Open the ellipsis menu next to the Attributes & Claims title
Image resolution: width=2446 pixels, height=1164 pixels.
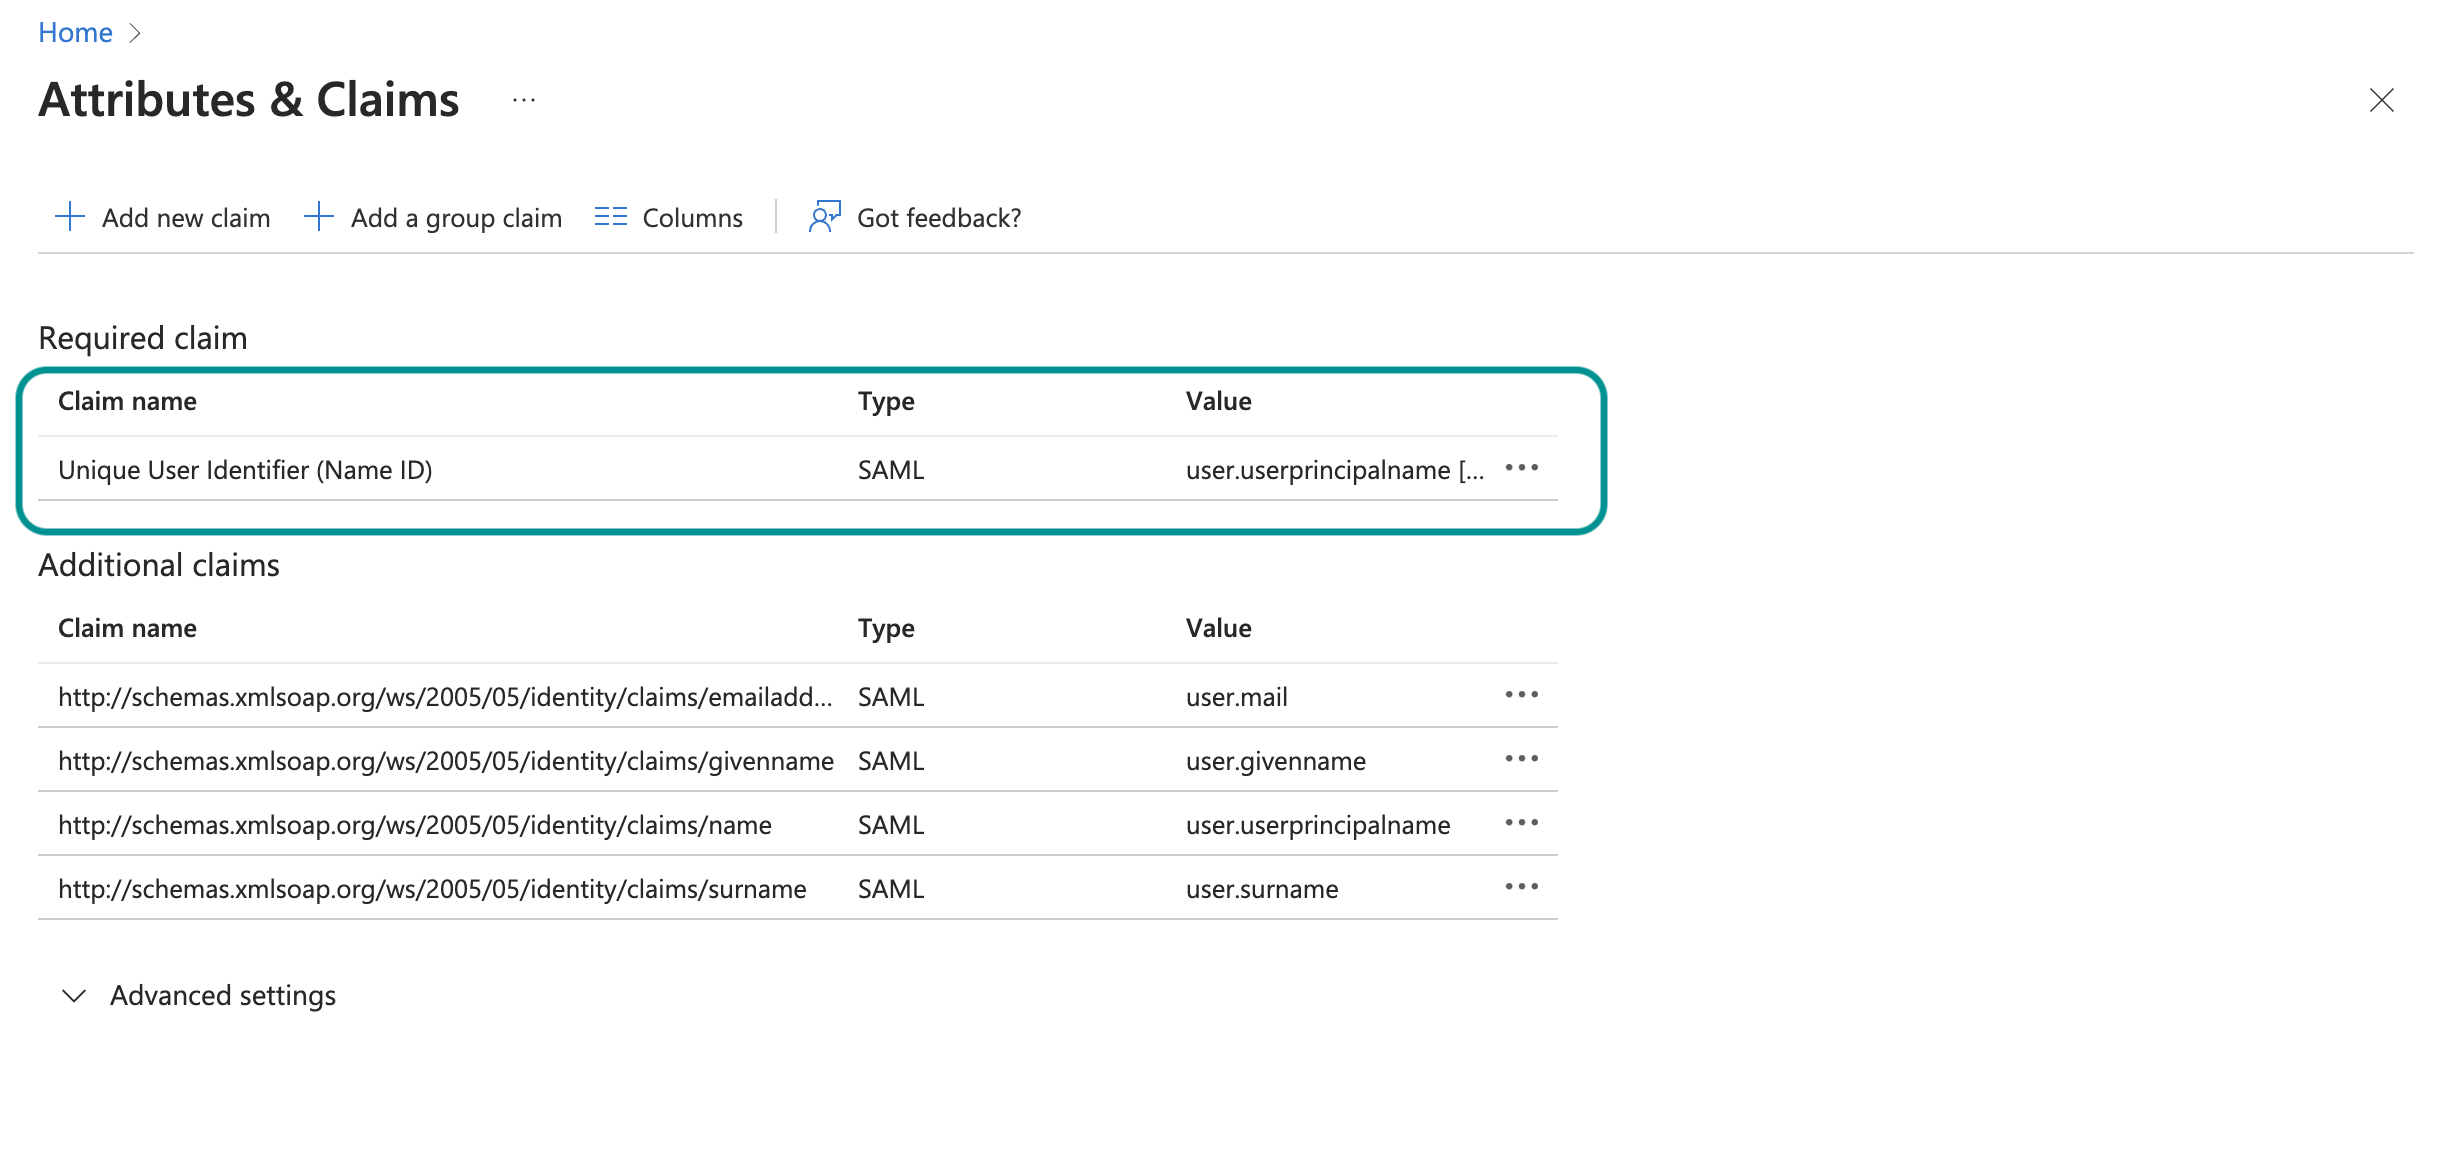[x=524, y=101]
